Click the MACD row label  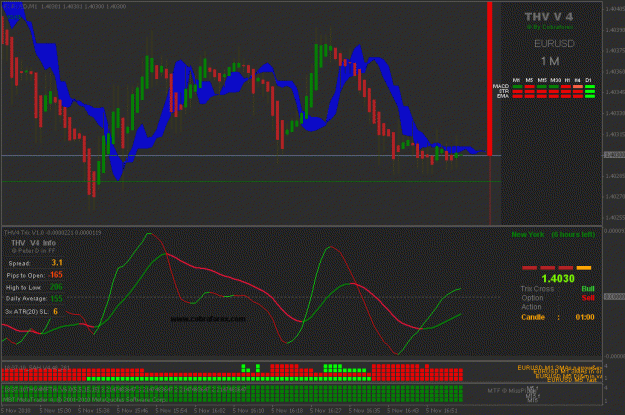501,86
